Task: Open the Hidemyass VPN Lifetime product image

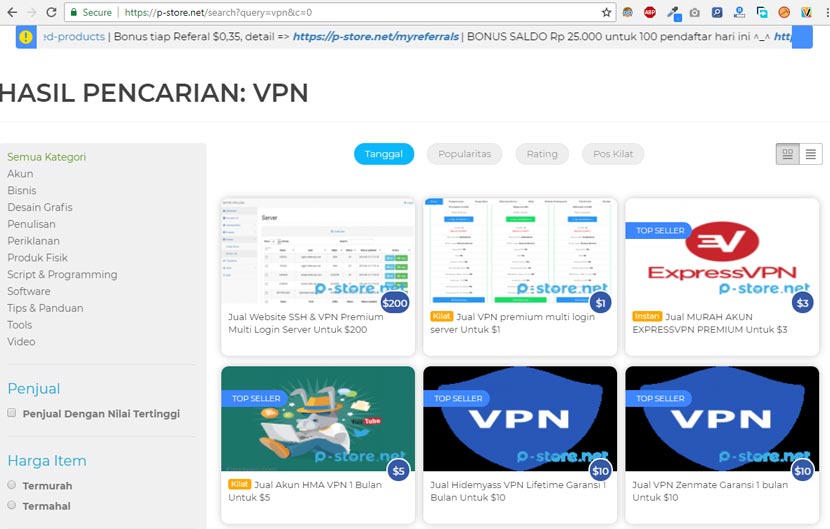Action: pos(520,419)
